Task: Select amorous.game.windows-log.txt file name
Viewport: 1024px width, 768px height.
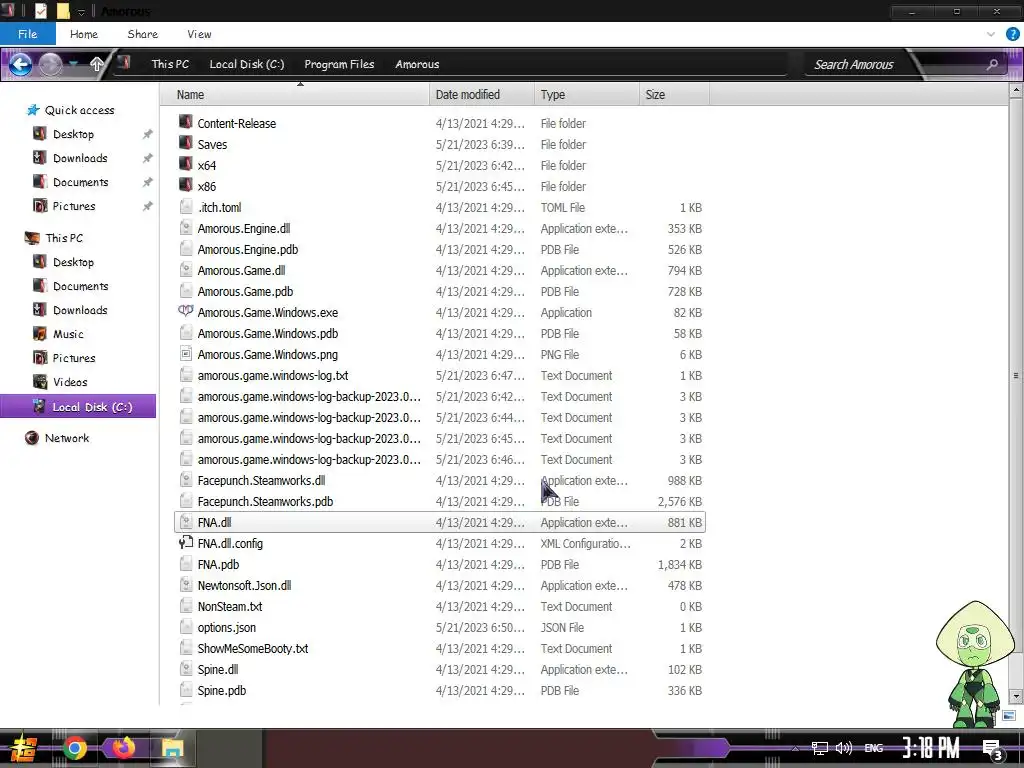Action: point(273,376)
